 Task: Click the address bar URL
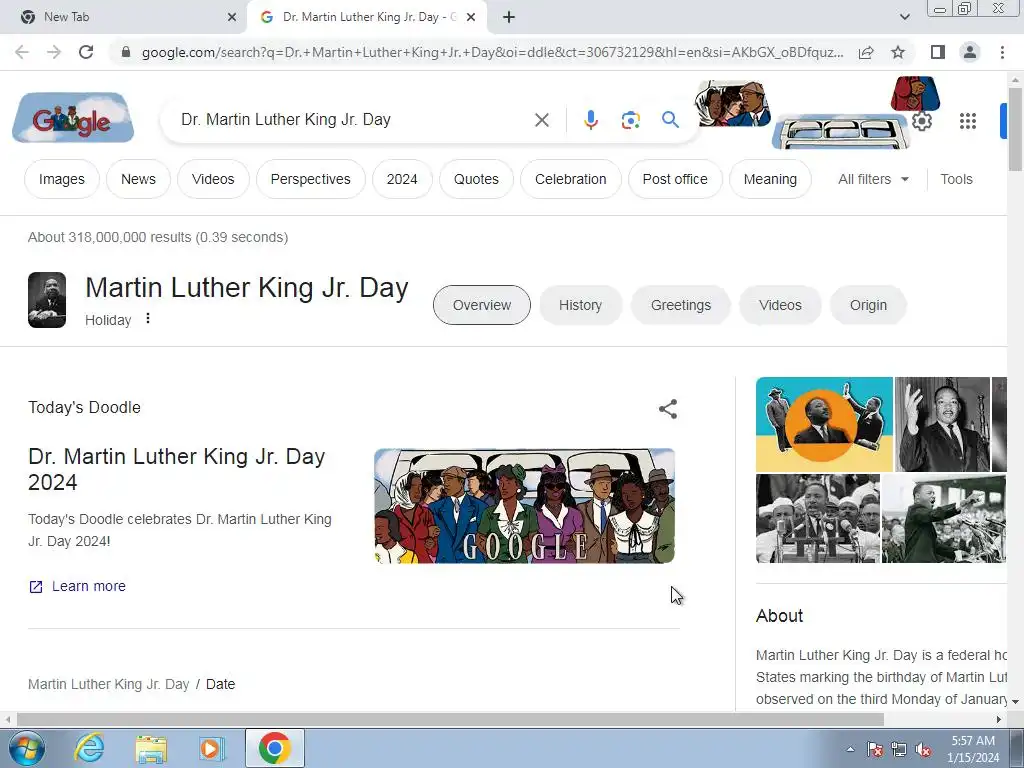point(492,52)
